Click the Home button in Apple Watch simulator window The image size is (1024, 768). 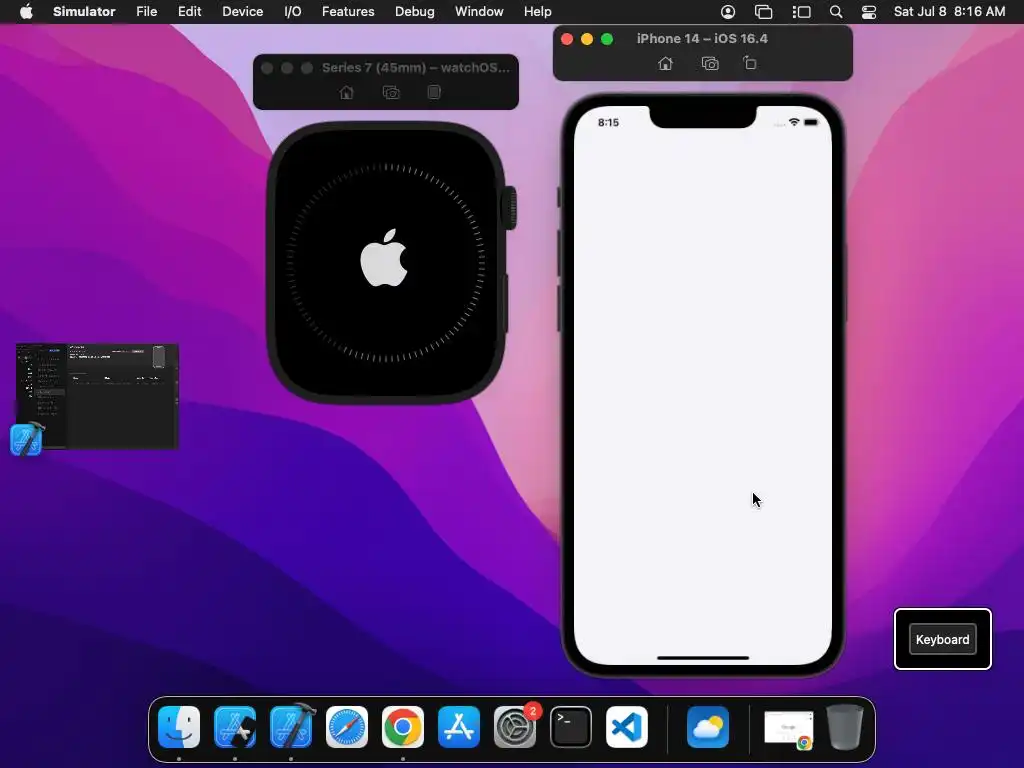[347, 92]
